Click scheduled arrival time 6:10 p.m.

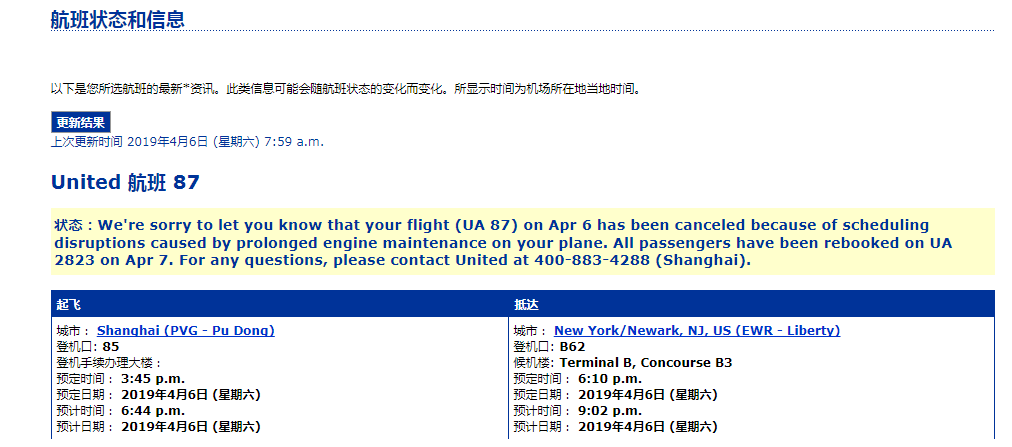(x=610, y=379)
